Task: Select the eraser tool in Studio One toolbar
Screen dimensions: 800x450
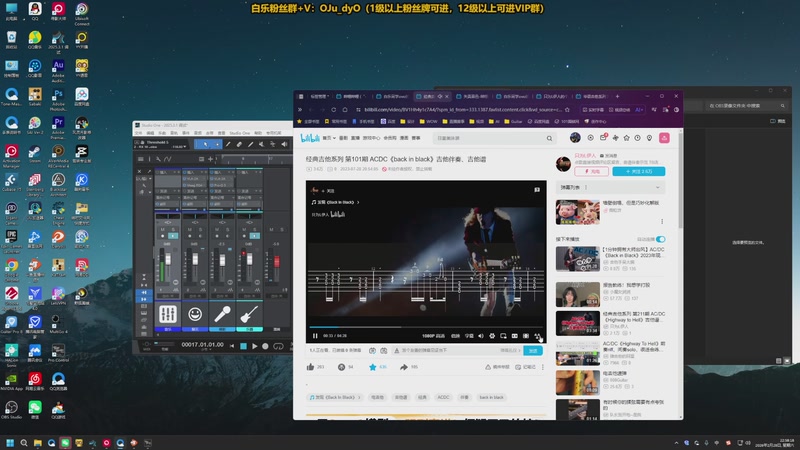Action: pyautogui.click(x=239, y=144)
